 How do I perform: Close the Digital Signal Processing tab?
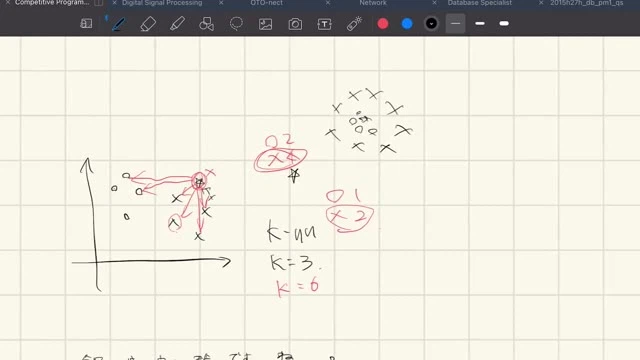click(x=115, y=3)
